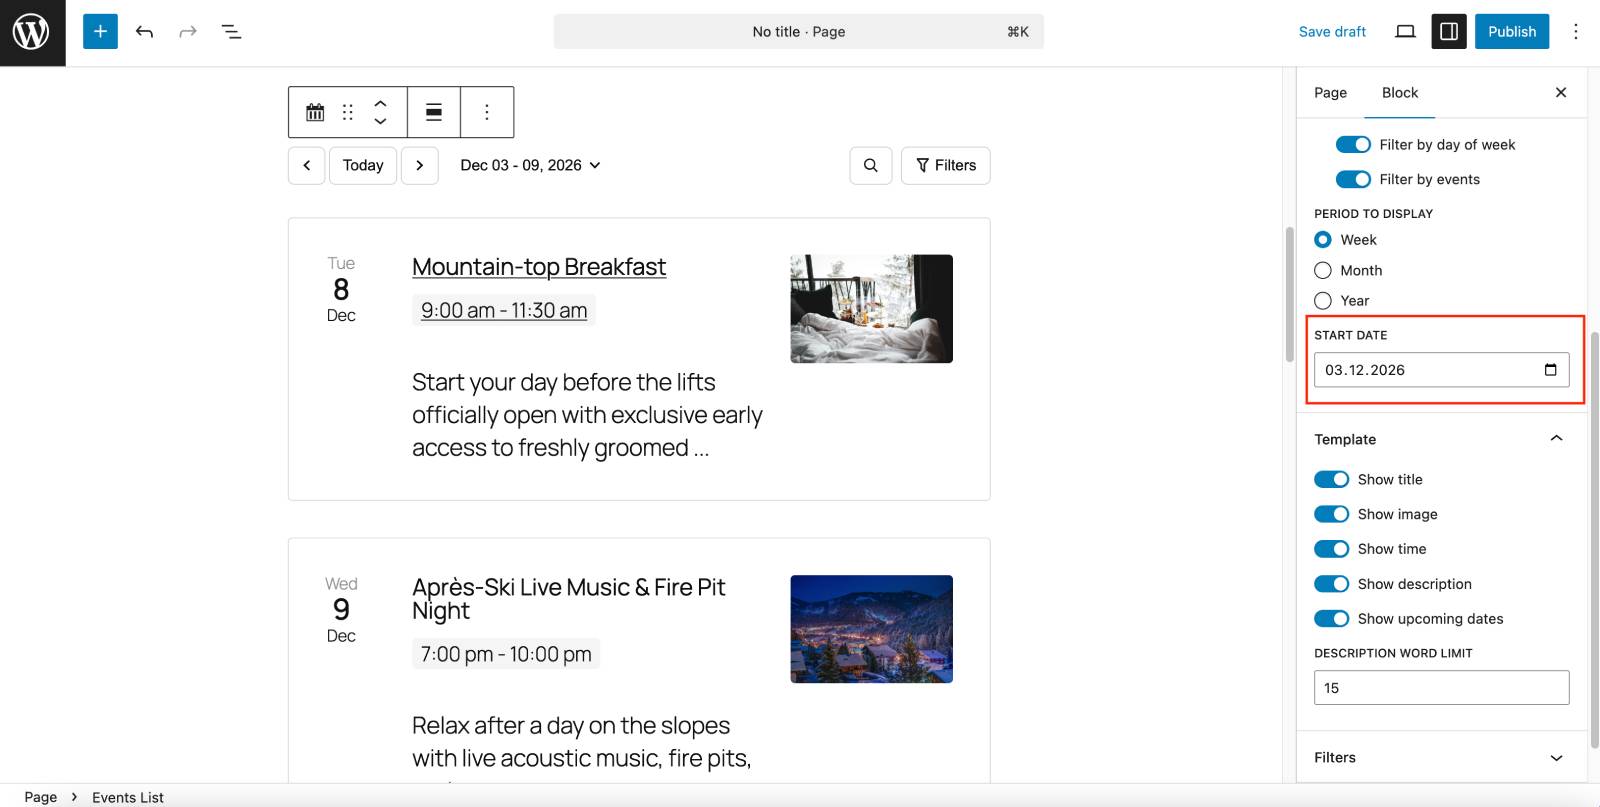Open block options three-dot menu

(x=487, y=112)
